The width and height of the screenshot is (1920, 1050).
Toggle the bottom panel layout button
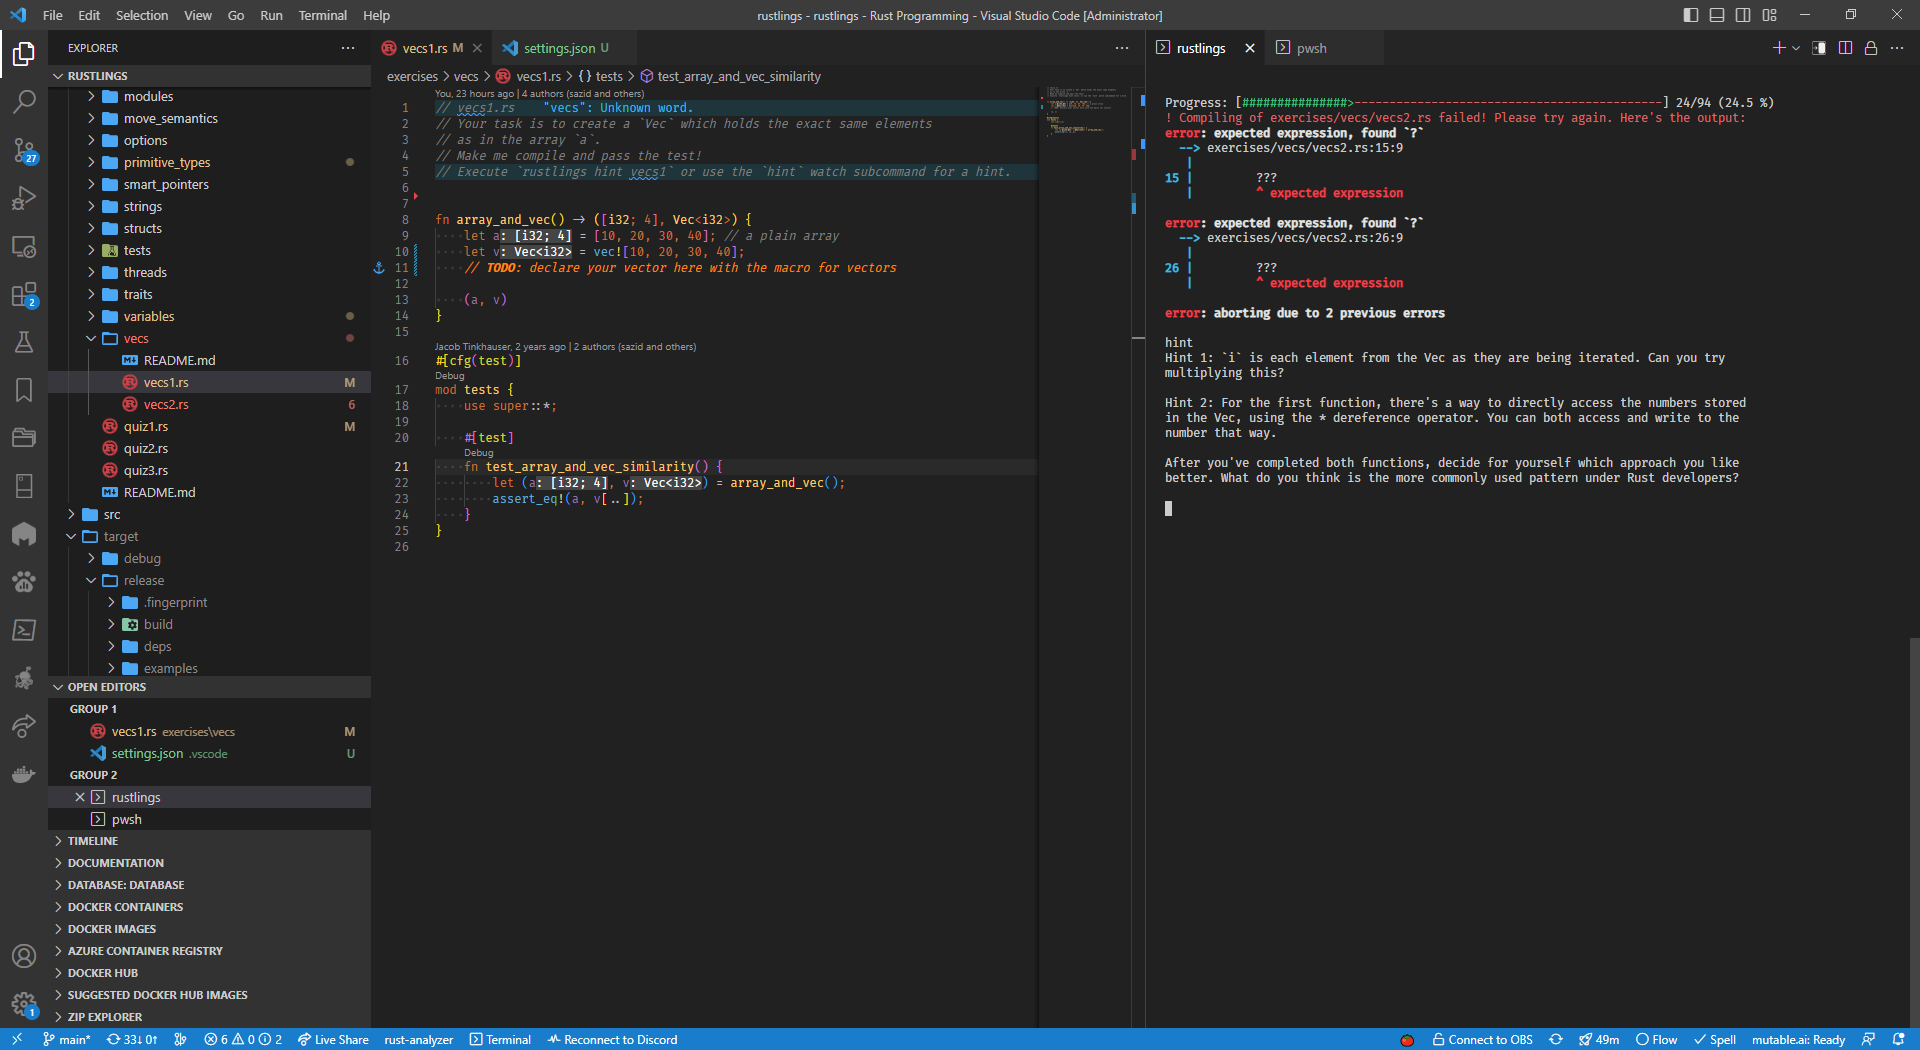(1717, 15)
